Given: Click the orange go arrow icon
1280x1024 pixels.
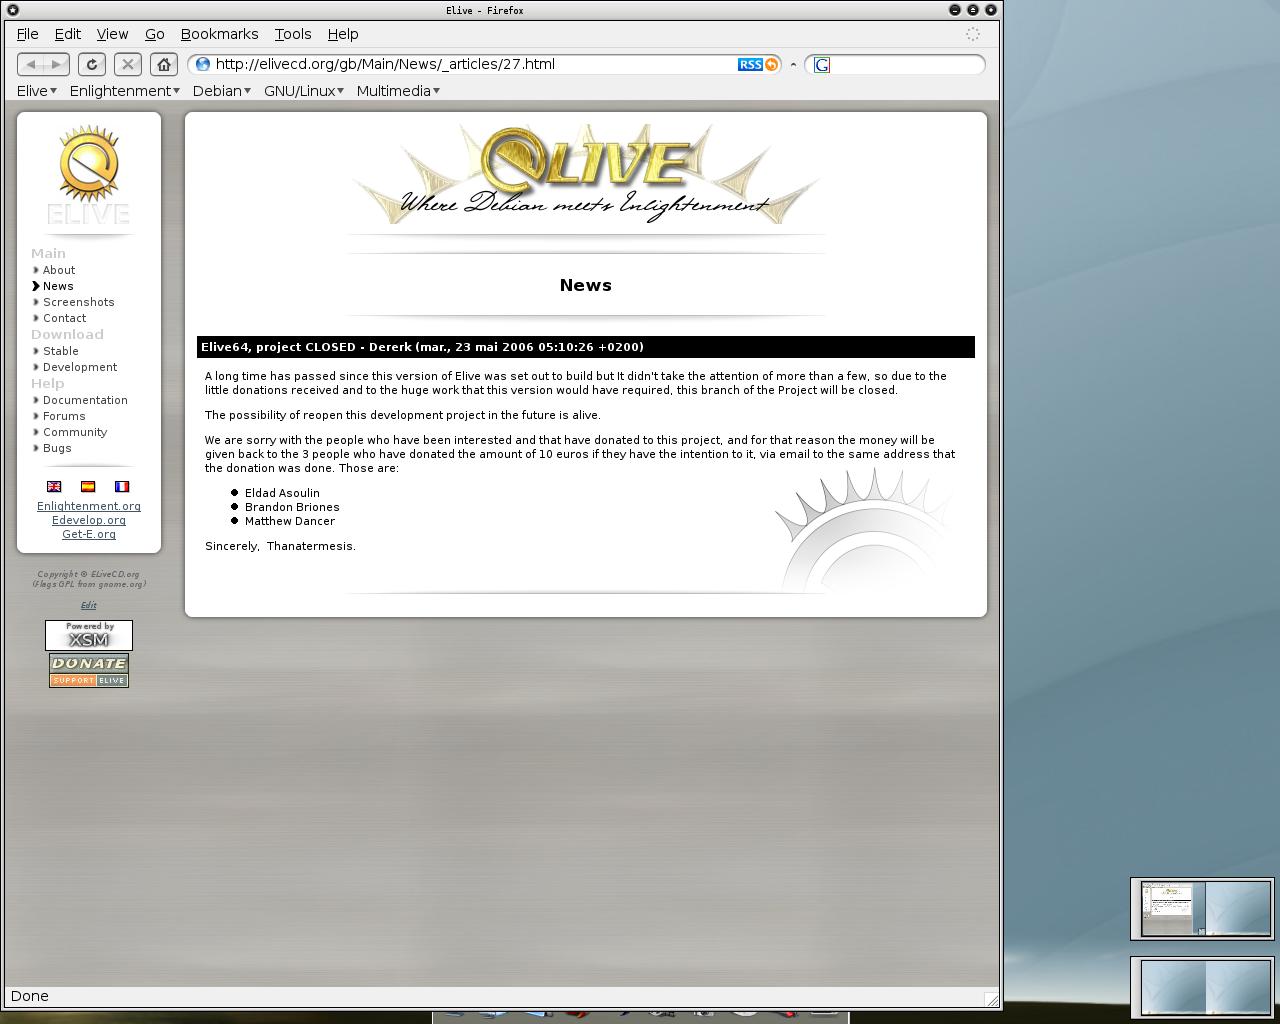Looking at the screenshot, I should 772,64.
